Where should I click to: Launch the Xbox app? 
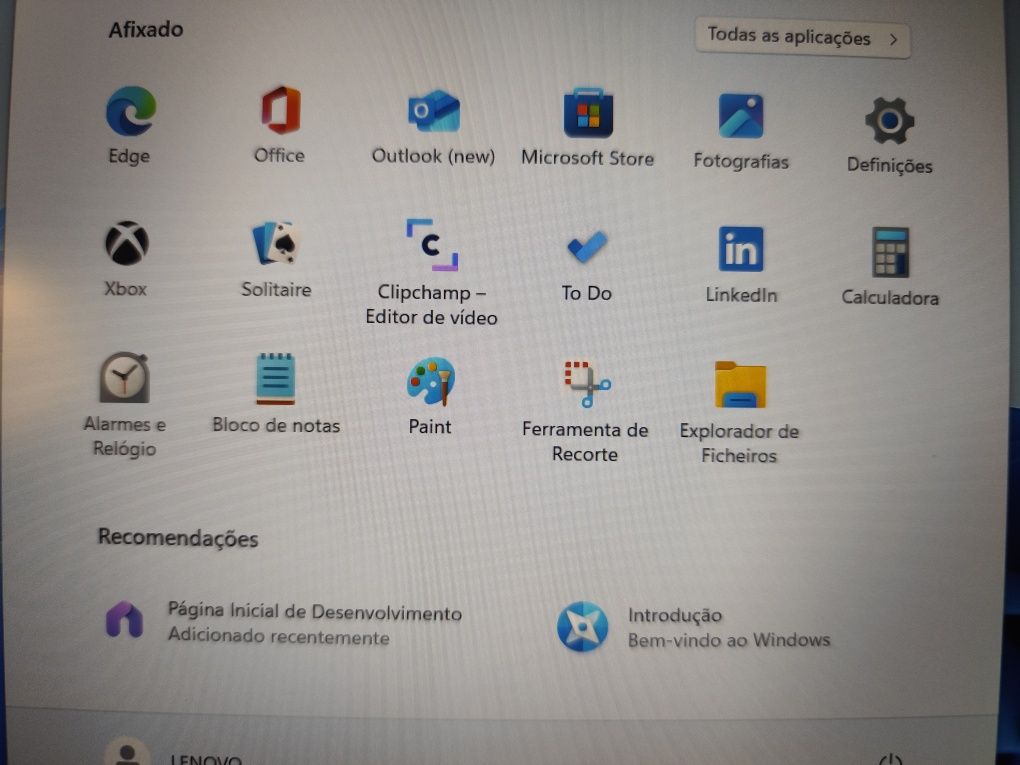pyautogui.click(x=127, y=243)
